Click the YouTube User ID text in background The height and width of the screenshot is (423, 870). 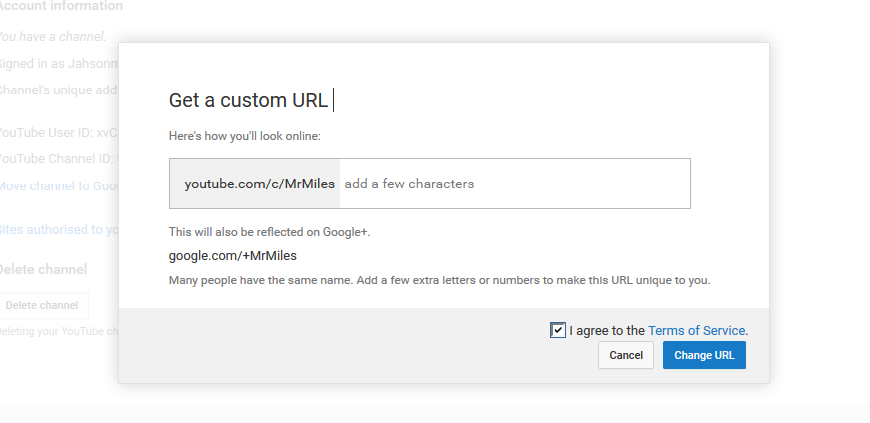pyautogui.click(x=59, y=133)
